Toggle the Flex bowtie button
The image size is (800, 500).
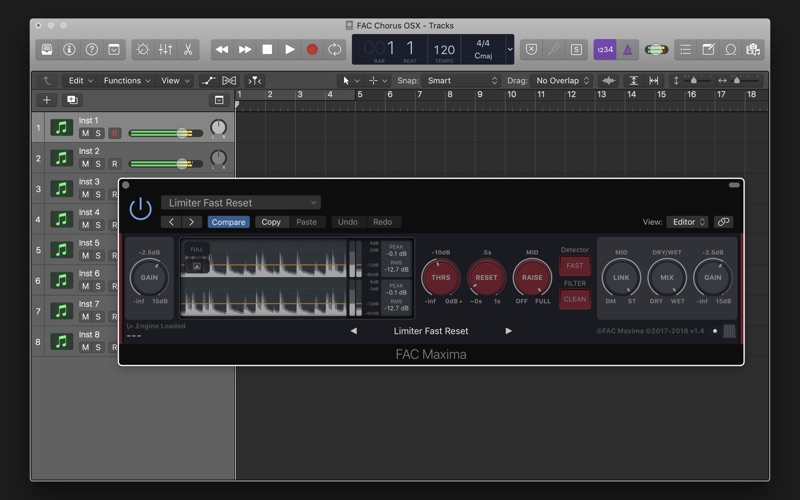click(229, 81)
